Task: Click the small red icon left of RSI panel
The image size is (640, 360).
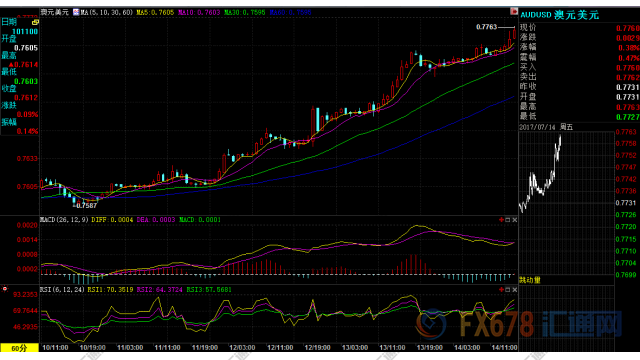Action: [5, 289]
